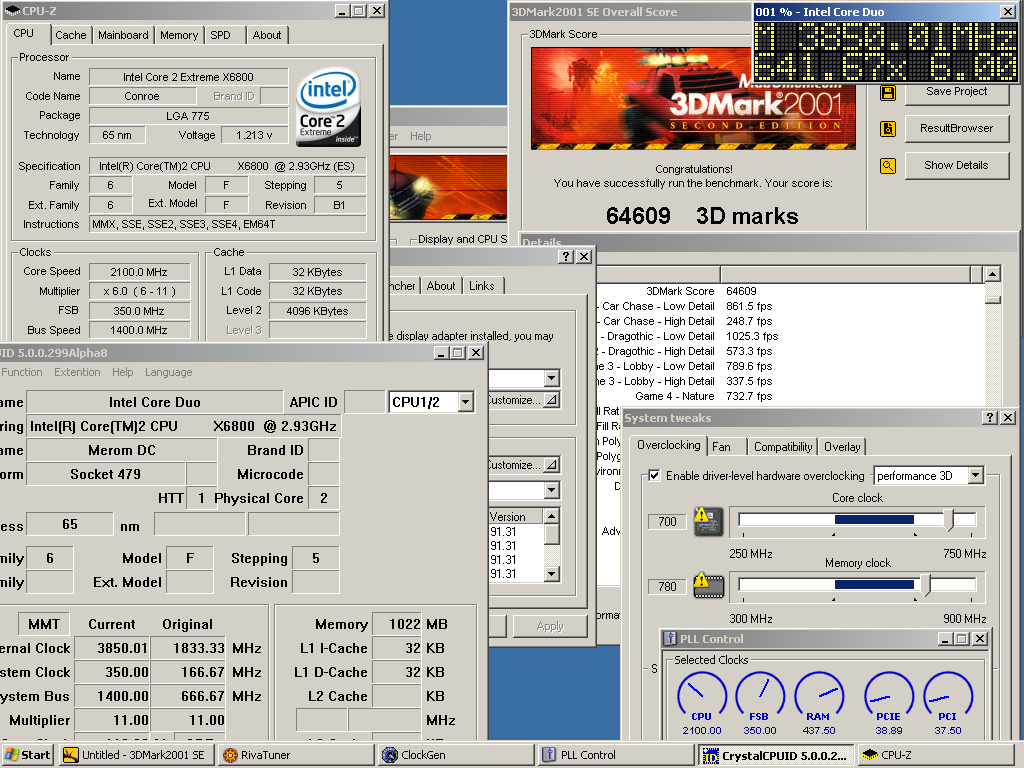Click the Core Speed value '2100.0 MHz'
1024x768 pixels.
click(x=139, y=272)
